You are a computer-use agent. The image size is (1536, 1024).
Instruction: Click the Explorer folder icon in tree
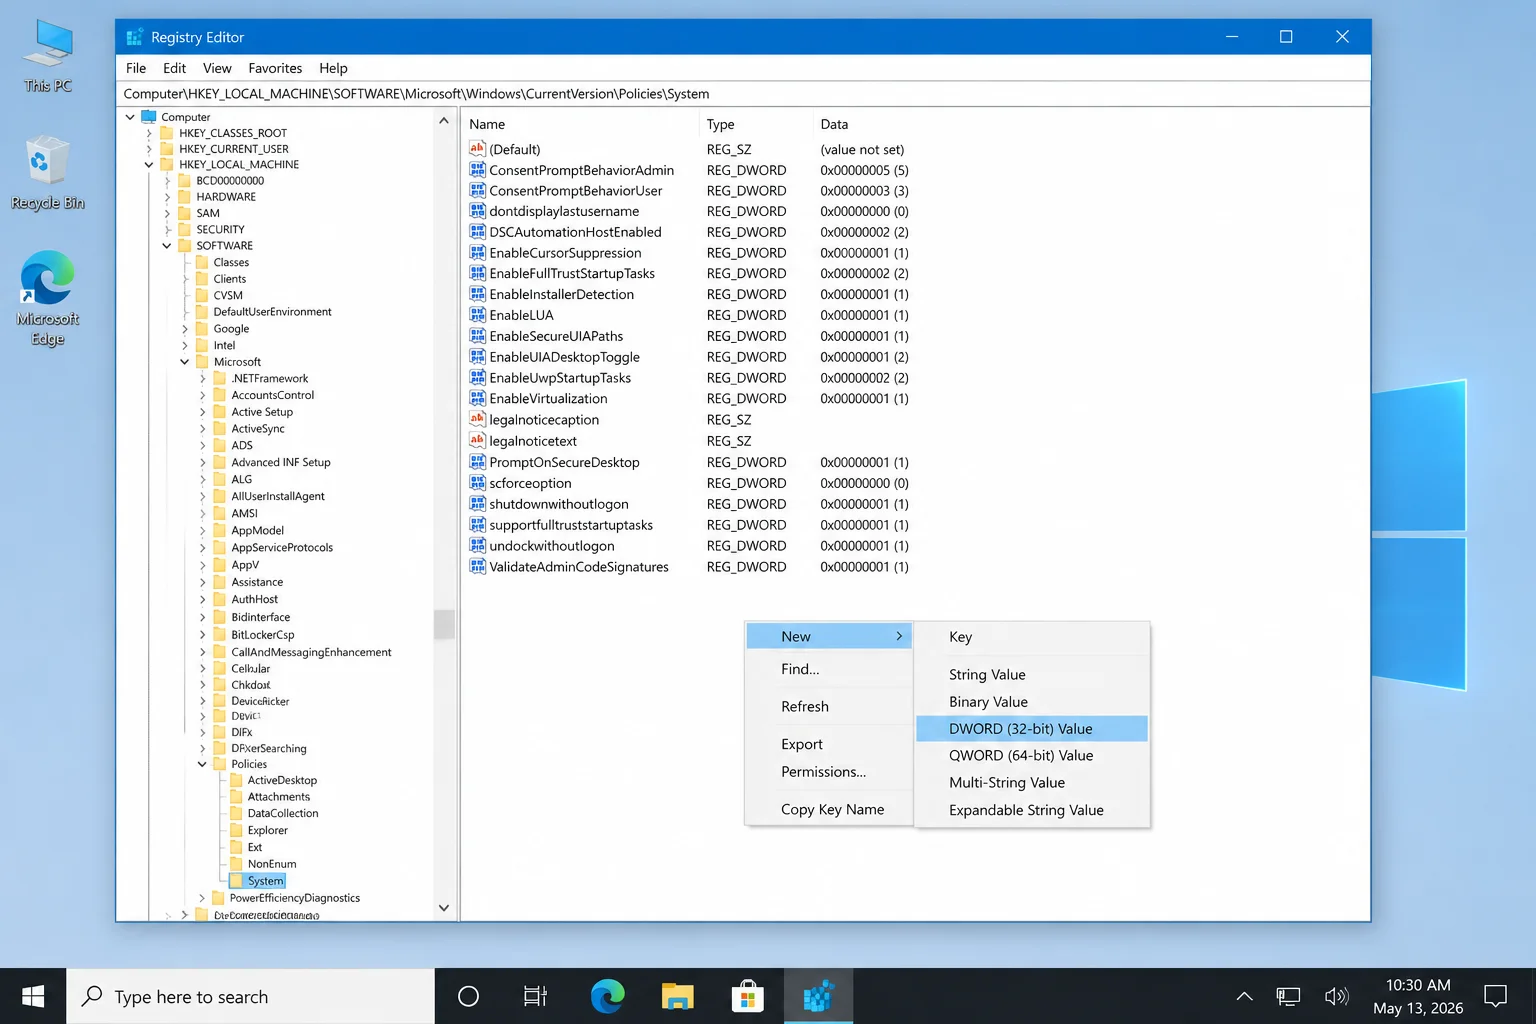click(x=236, y=830)
